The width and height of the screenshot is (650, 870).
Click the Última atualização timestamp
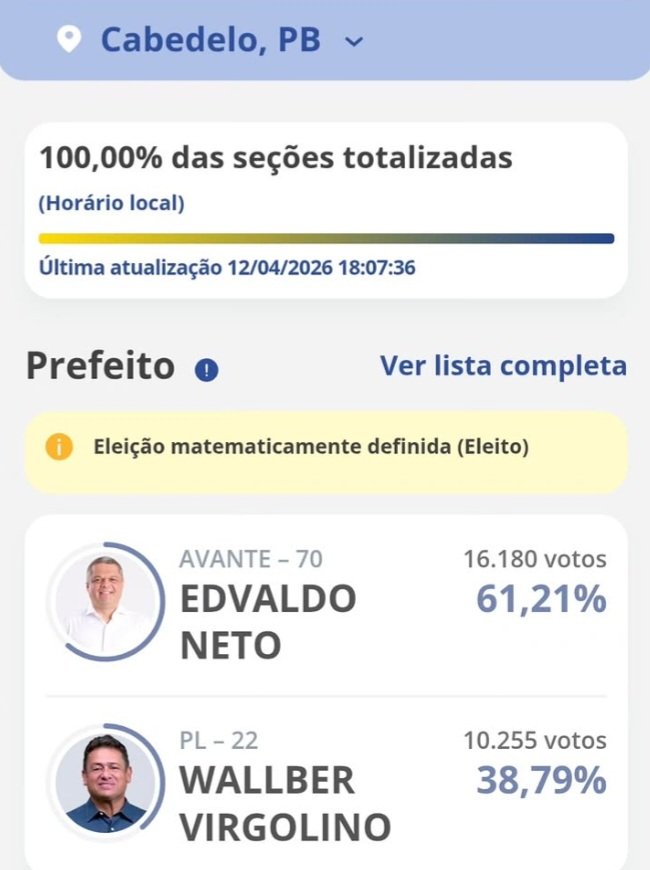tap(227, 268)
